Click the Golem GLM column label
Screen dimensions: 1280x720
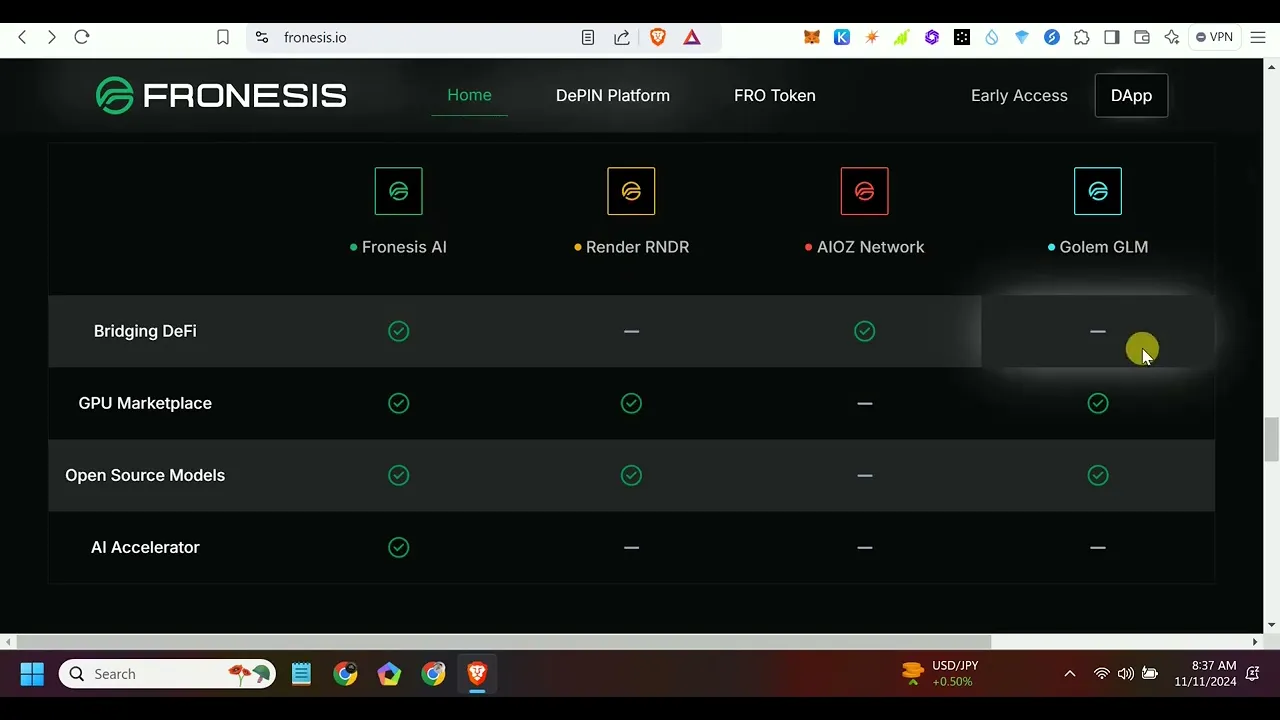coord(1103,247)
